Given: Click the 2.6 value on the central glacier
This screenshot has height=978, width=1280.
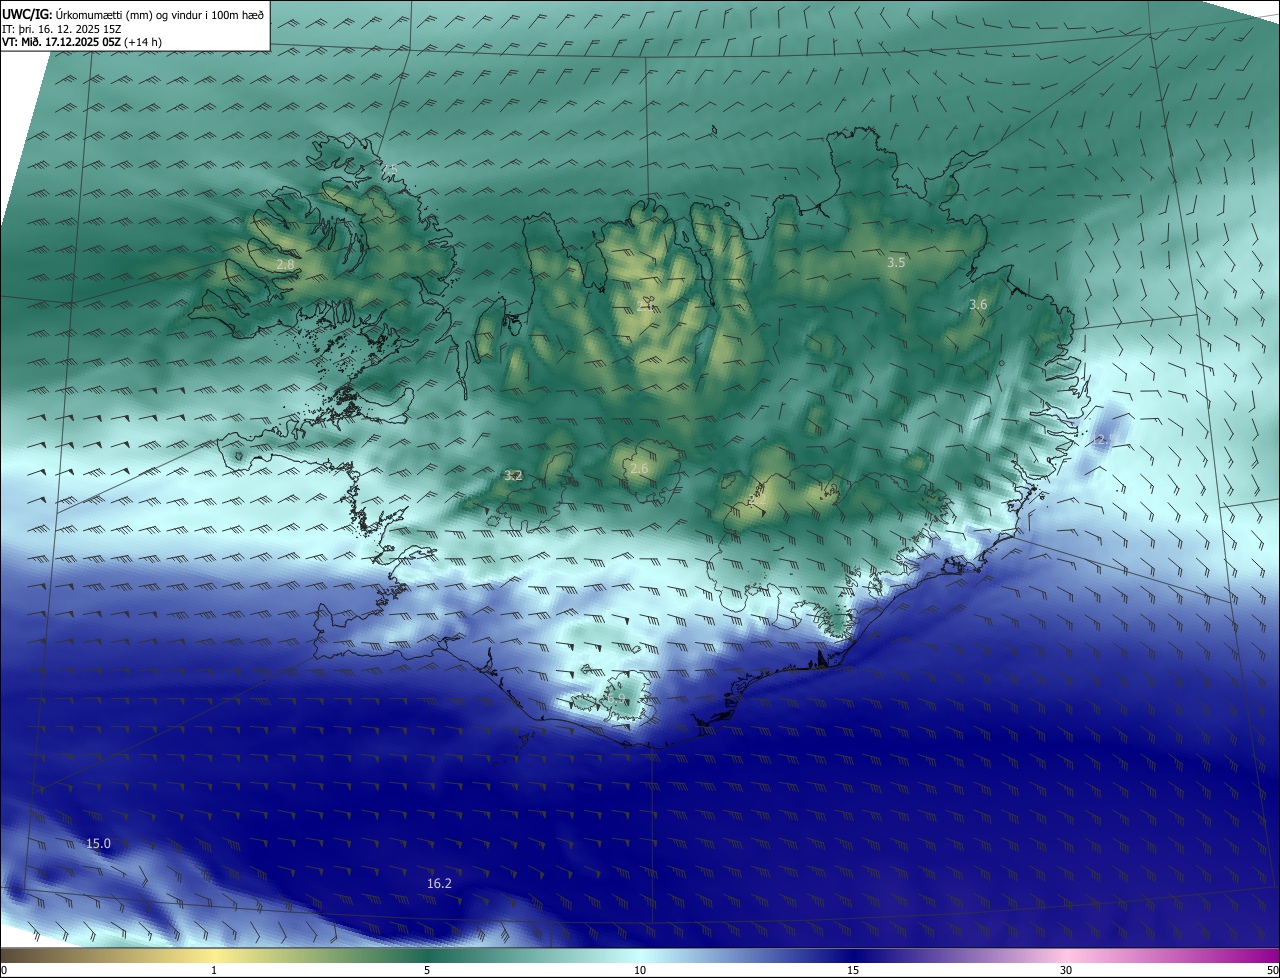Looking at the screenshot, I should coord(639,469).
